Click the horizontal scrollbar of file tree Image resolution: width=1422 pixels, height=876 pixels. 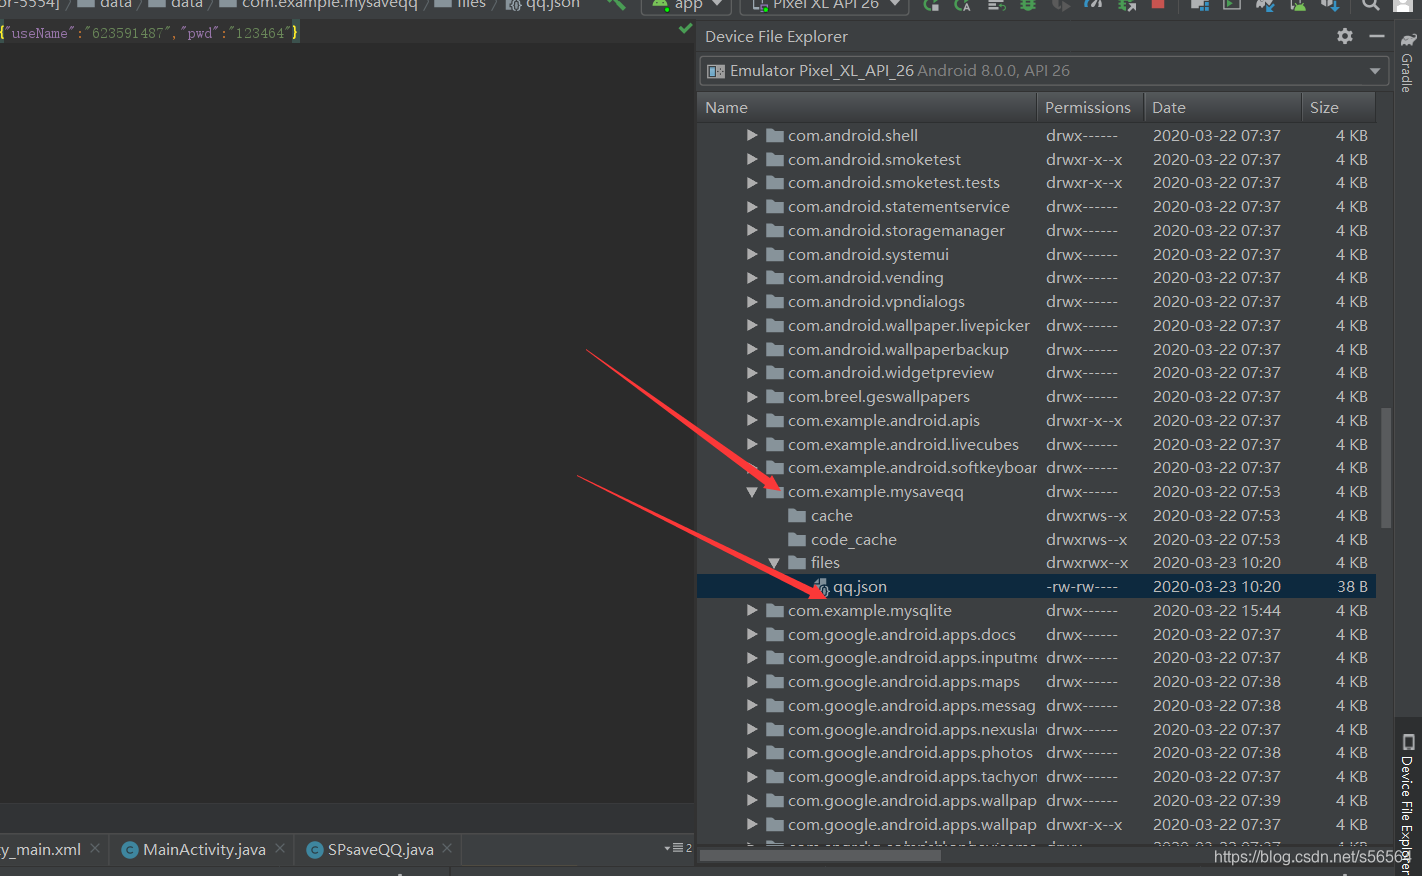820,856
